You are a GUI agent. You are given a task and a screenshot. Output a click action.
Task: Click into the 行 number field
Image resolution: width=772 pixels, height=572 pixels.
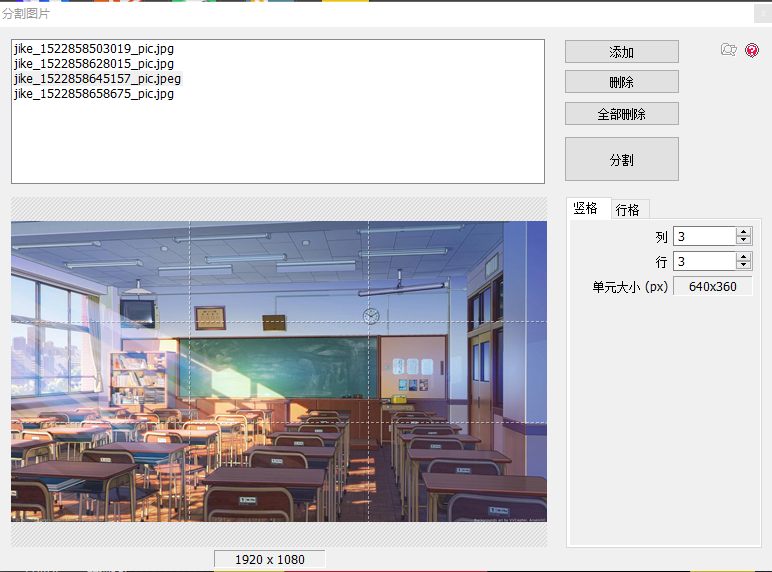click(705, 261)
